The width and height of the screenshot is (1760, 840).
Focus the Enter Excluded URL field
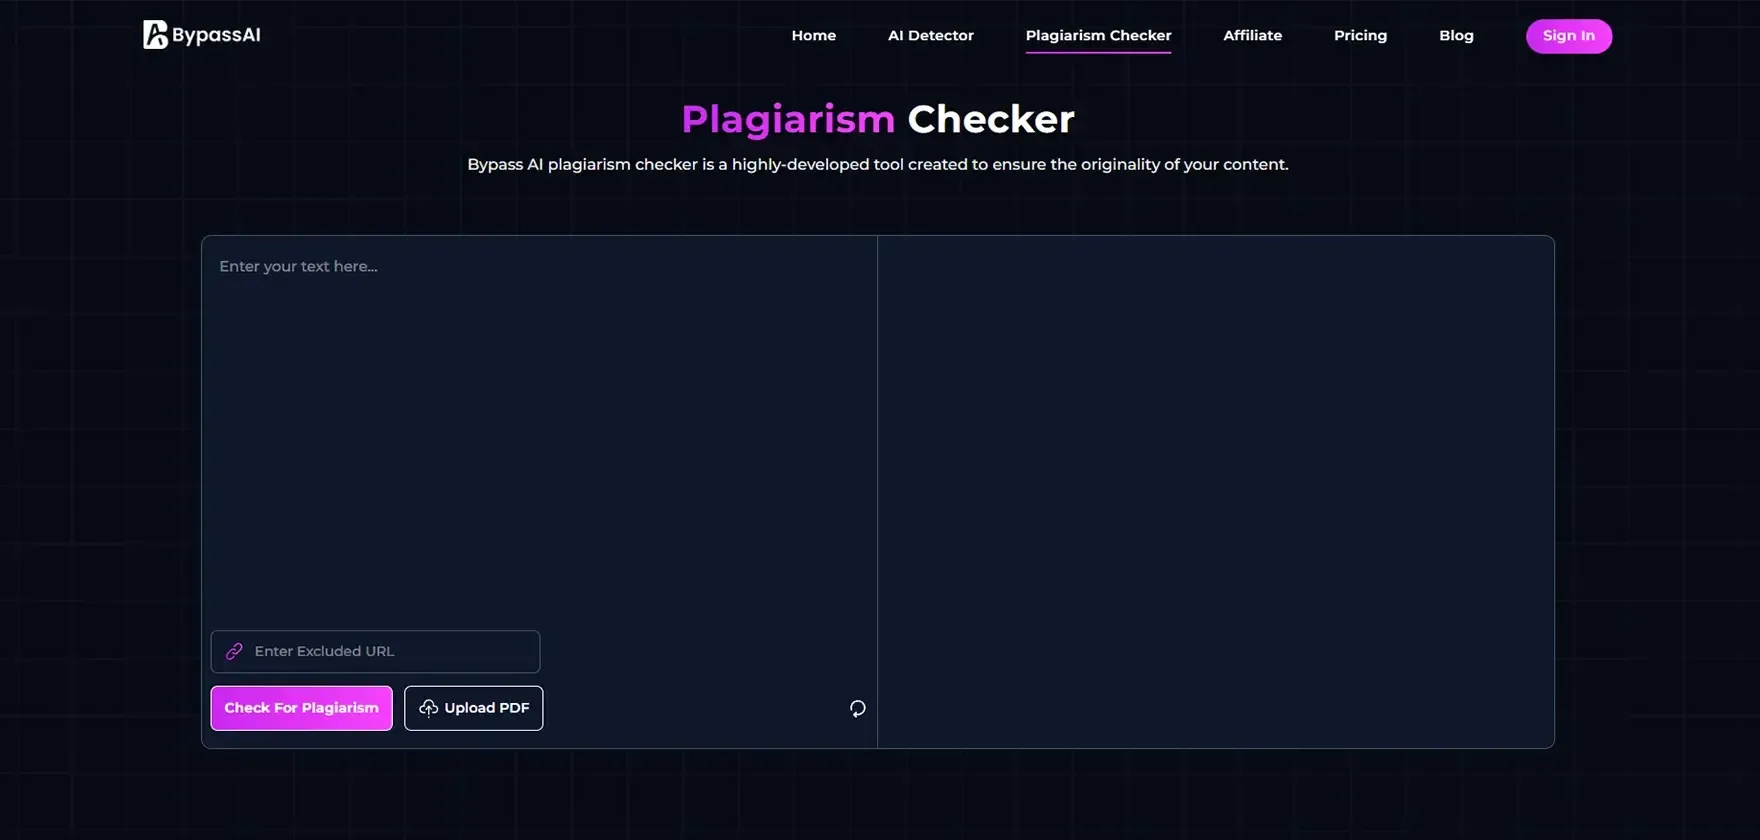(x=390, y=651)
